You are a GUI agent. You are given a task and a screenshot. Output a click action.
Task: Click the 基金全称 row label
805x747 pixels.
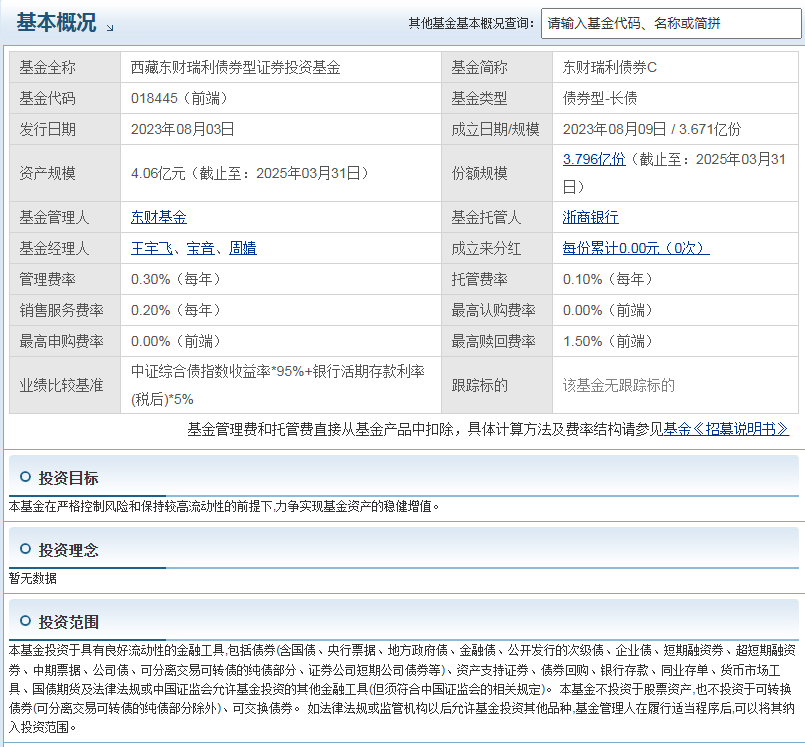[x=47, y=67]
